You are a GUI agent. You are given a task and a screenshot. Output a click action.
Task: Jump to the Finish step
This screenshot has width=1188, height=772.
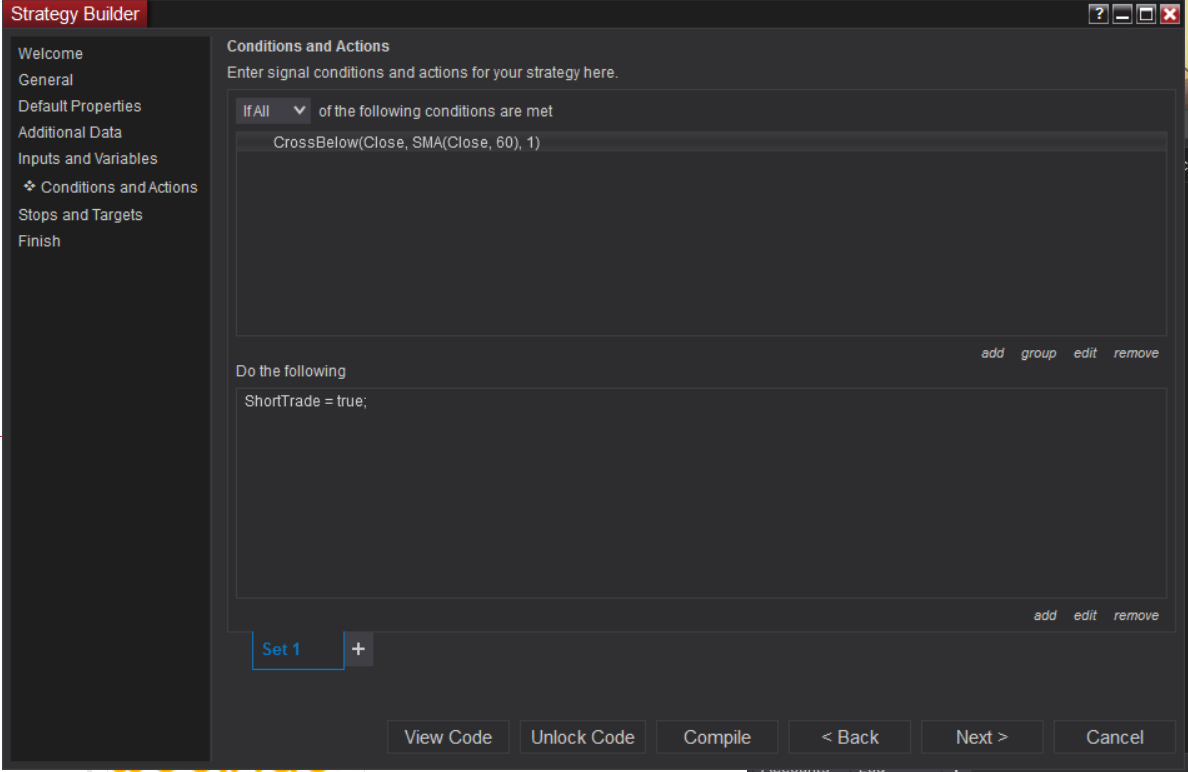(x=39, y=241)
